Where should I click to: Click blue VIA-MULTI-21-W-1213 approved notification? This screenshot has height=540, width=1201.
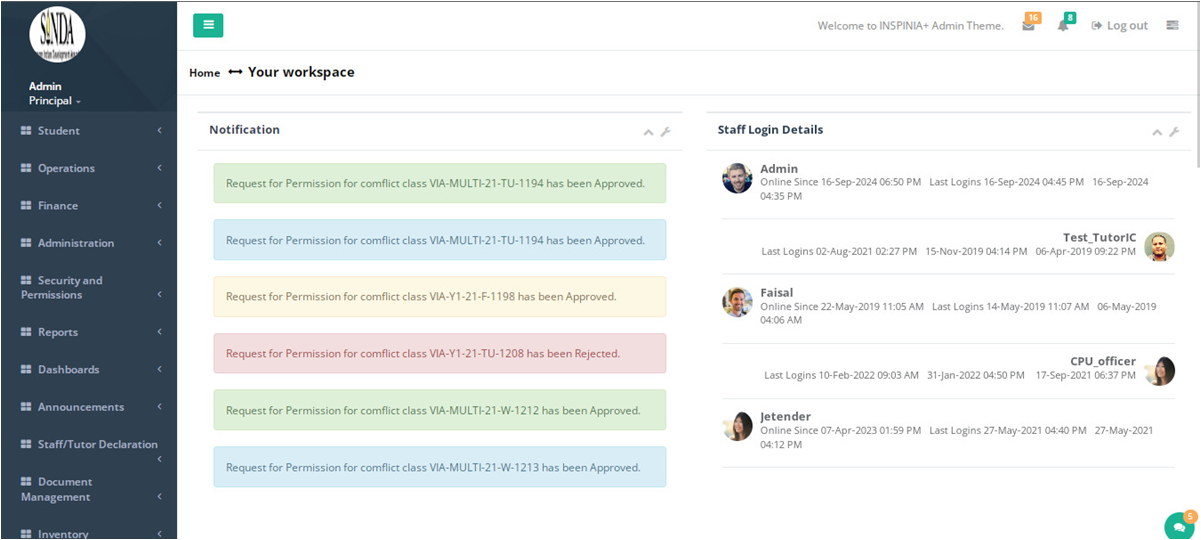(440, 467)
